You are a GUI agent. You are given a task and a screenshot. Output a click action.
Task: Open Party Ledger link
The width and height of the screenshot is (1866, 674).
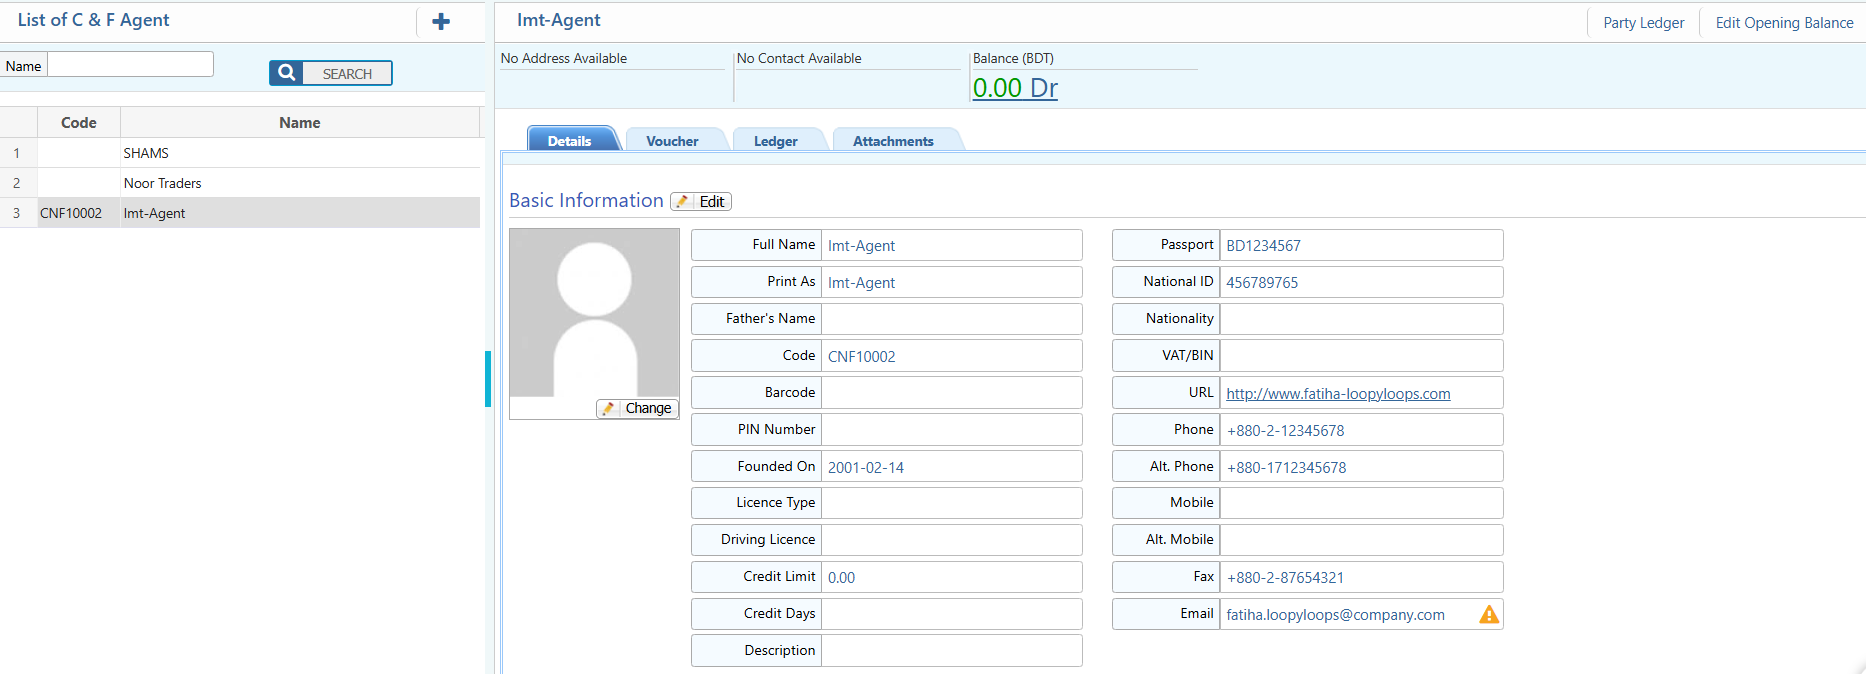(1643, 23)
